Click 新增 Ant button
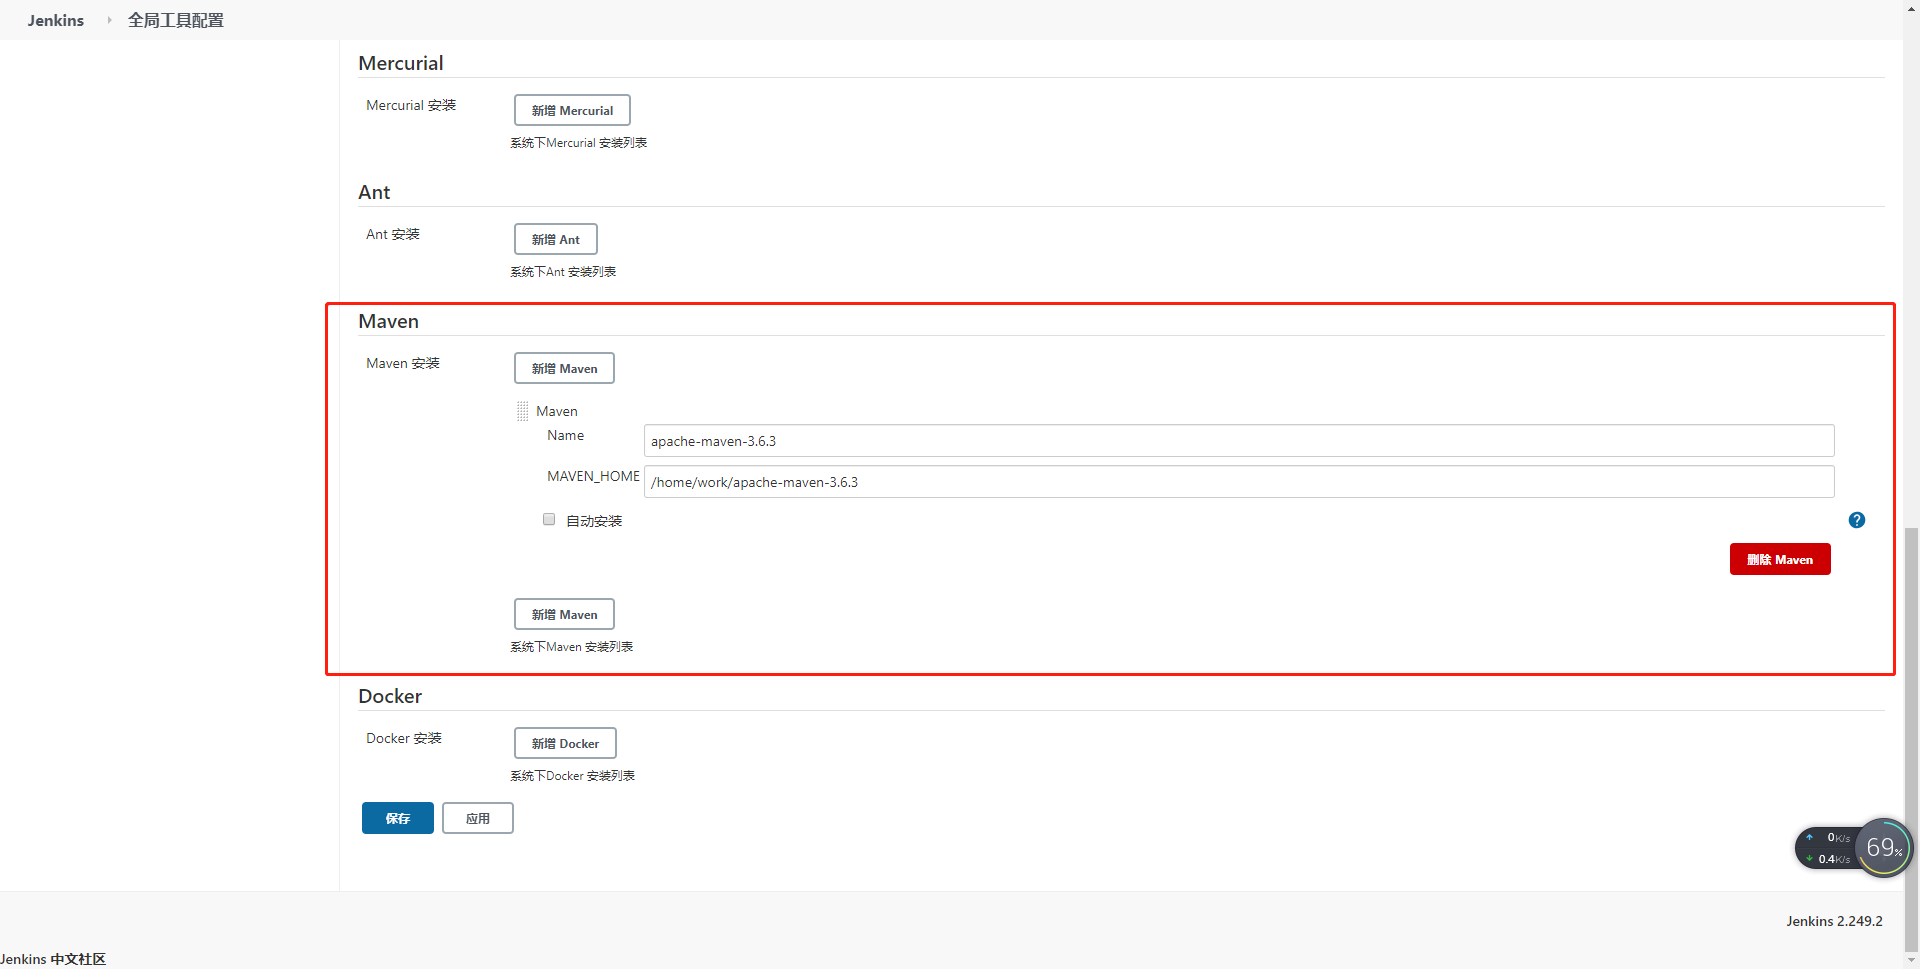The width and height of the screenshot is (1920, 969). click(x=556, y=239)
